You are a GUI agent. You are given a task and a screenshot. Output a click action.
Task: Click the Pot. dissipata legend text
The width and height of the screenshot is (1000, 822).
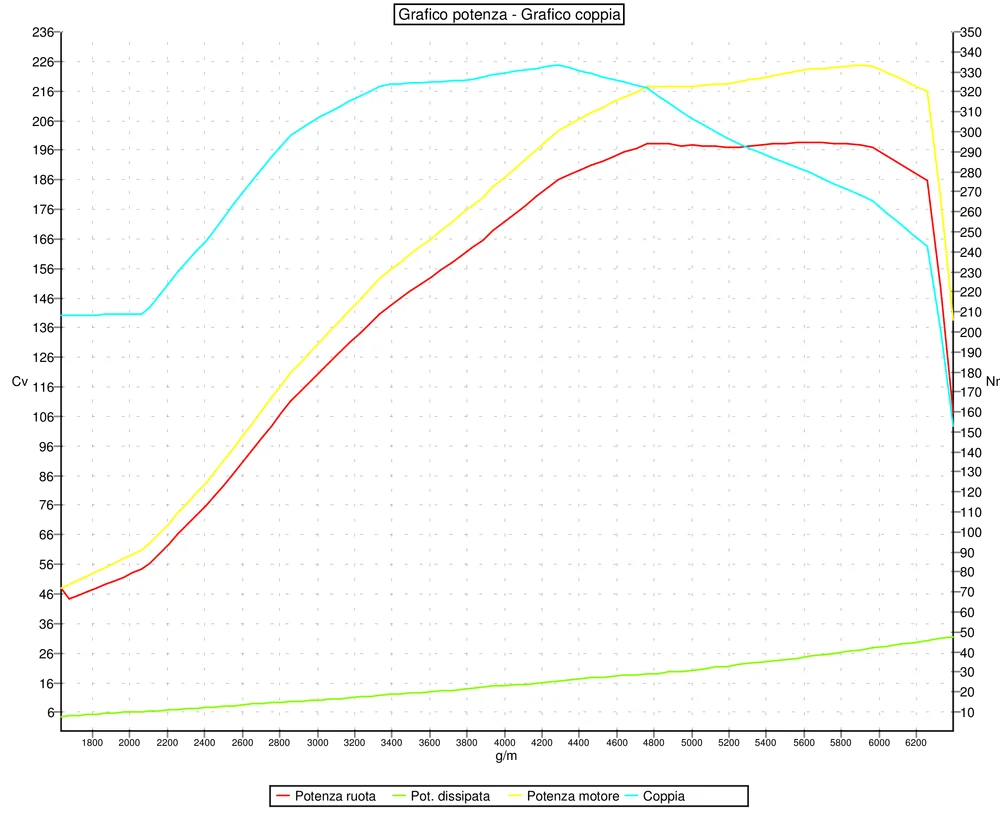tap(450, 797)
